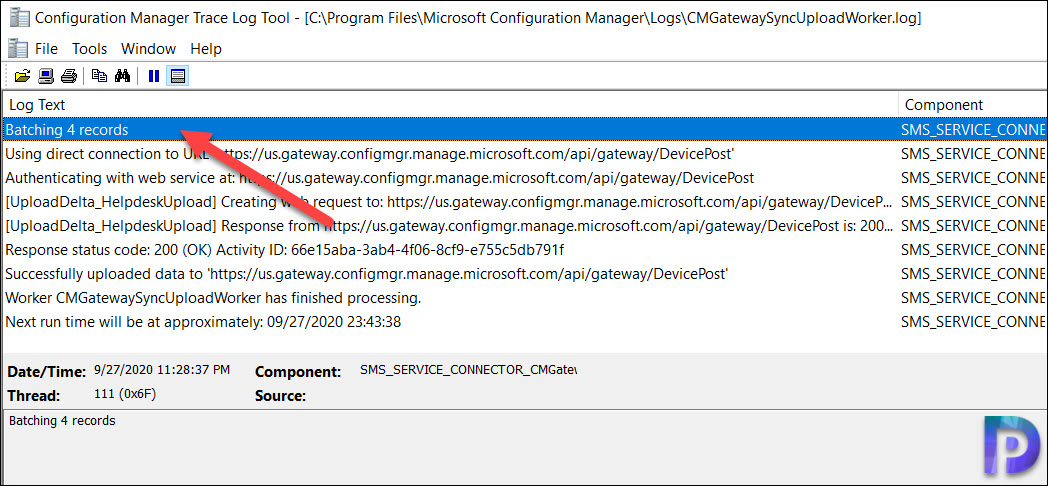The width and height of the screenshot is (1048, 486).
Task: Click the app icon beside the File menu
Action: coord(18,49)
